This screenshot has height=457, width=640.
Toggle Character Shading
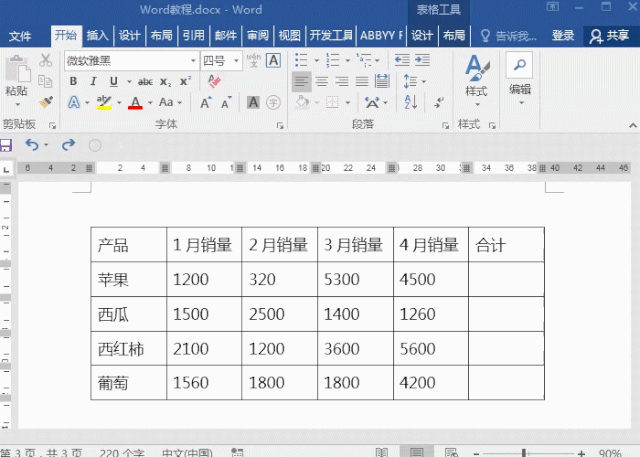point(253,102)
